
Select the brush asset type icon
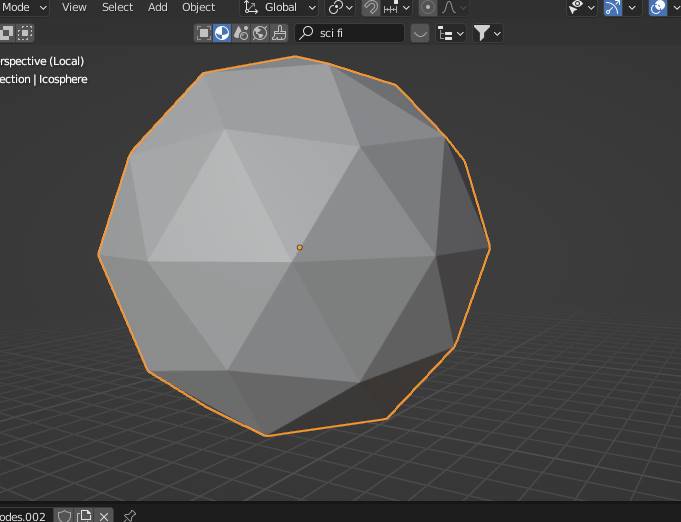[x=279, y=33]
